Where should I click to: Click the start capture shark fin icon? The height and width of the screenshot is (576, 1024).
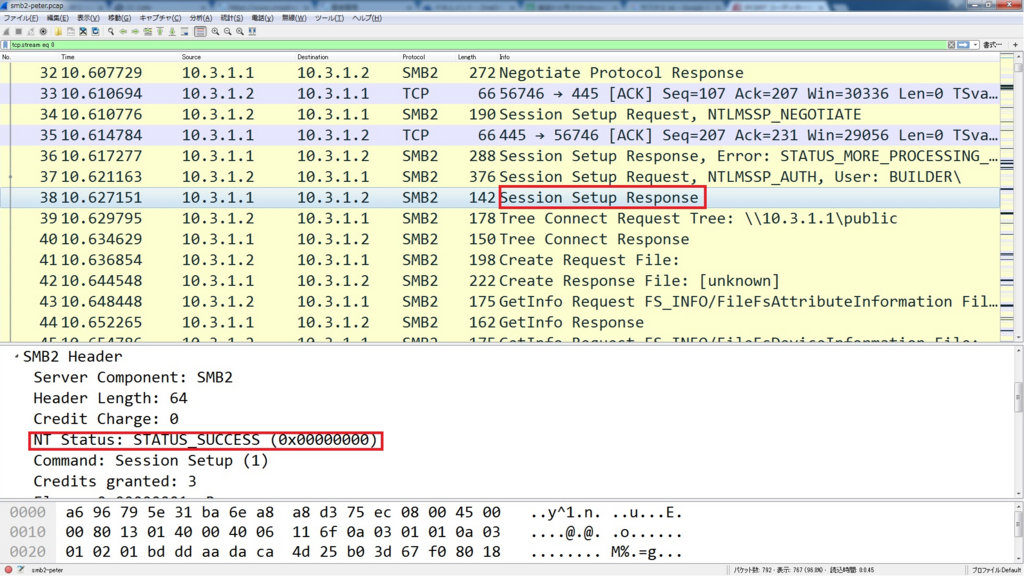7,31
